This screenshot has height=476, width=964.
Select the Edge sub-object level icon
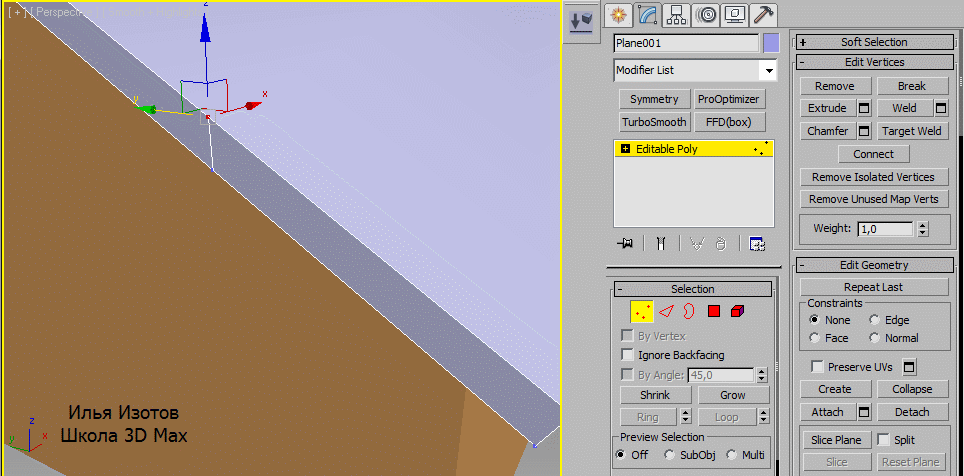[666, 311]
